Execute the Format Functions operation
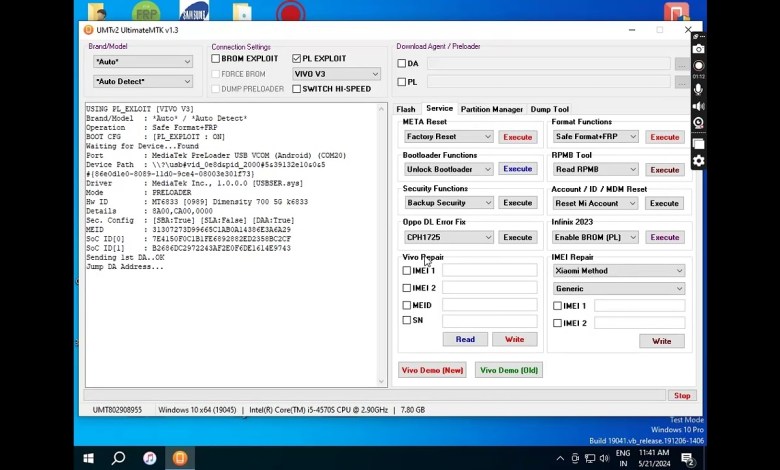The height and width of the screenshot is (470, 780). tap(665, 137)
